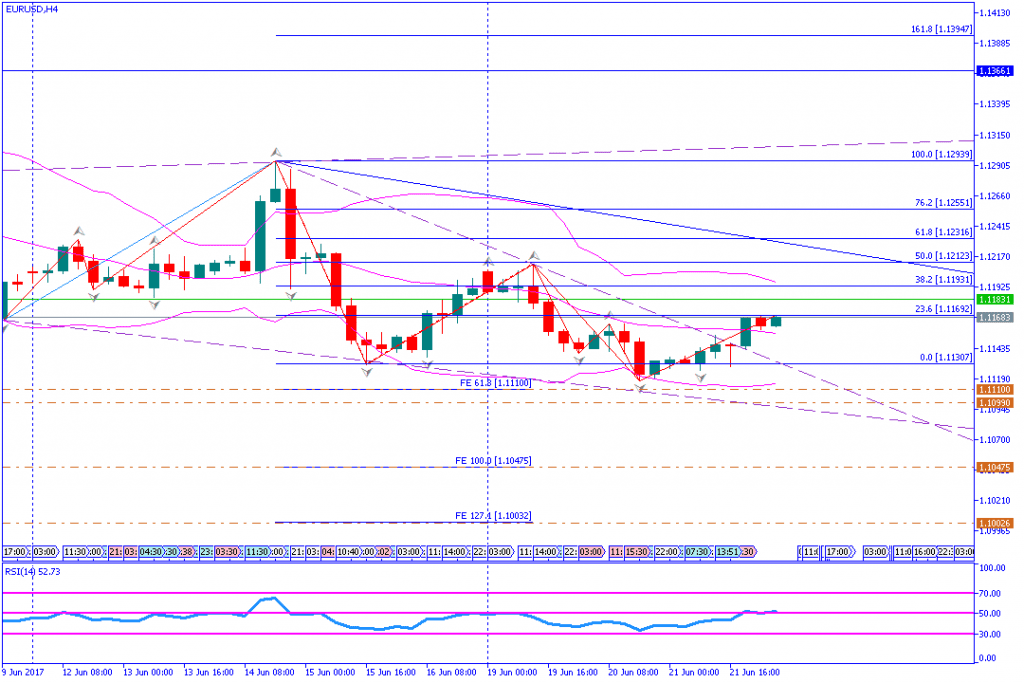Click the blue 1.13661 price tag

coord(998,72)
